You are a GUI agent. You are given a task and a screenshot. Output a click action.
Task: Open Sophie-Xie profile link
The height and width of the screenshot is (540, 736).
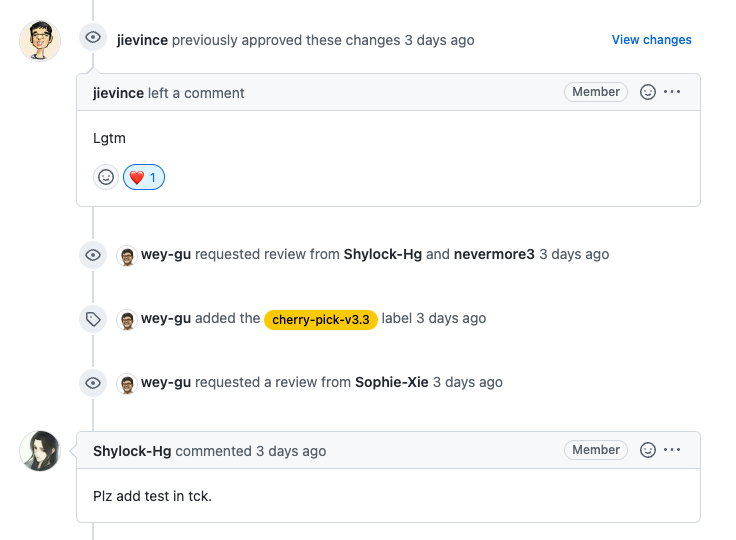pos(392,382)
